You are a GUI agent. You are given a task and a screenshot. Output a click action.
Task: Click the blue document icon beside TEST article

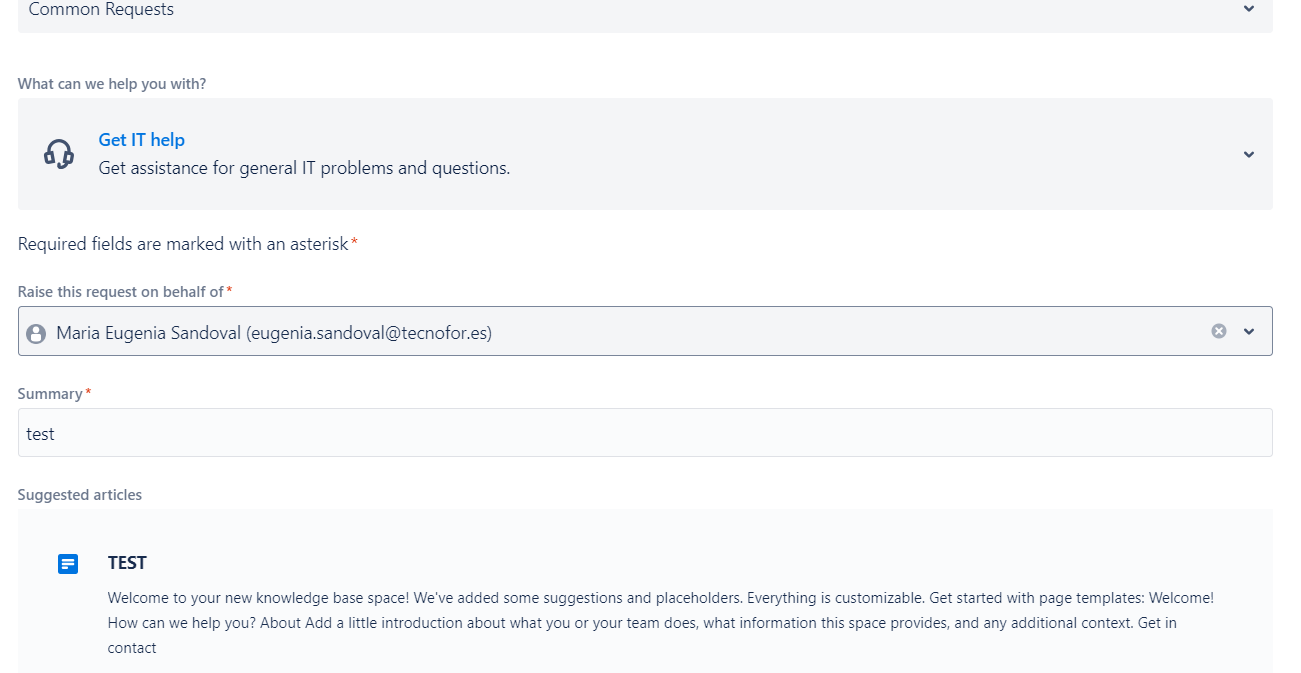(68, 564)
